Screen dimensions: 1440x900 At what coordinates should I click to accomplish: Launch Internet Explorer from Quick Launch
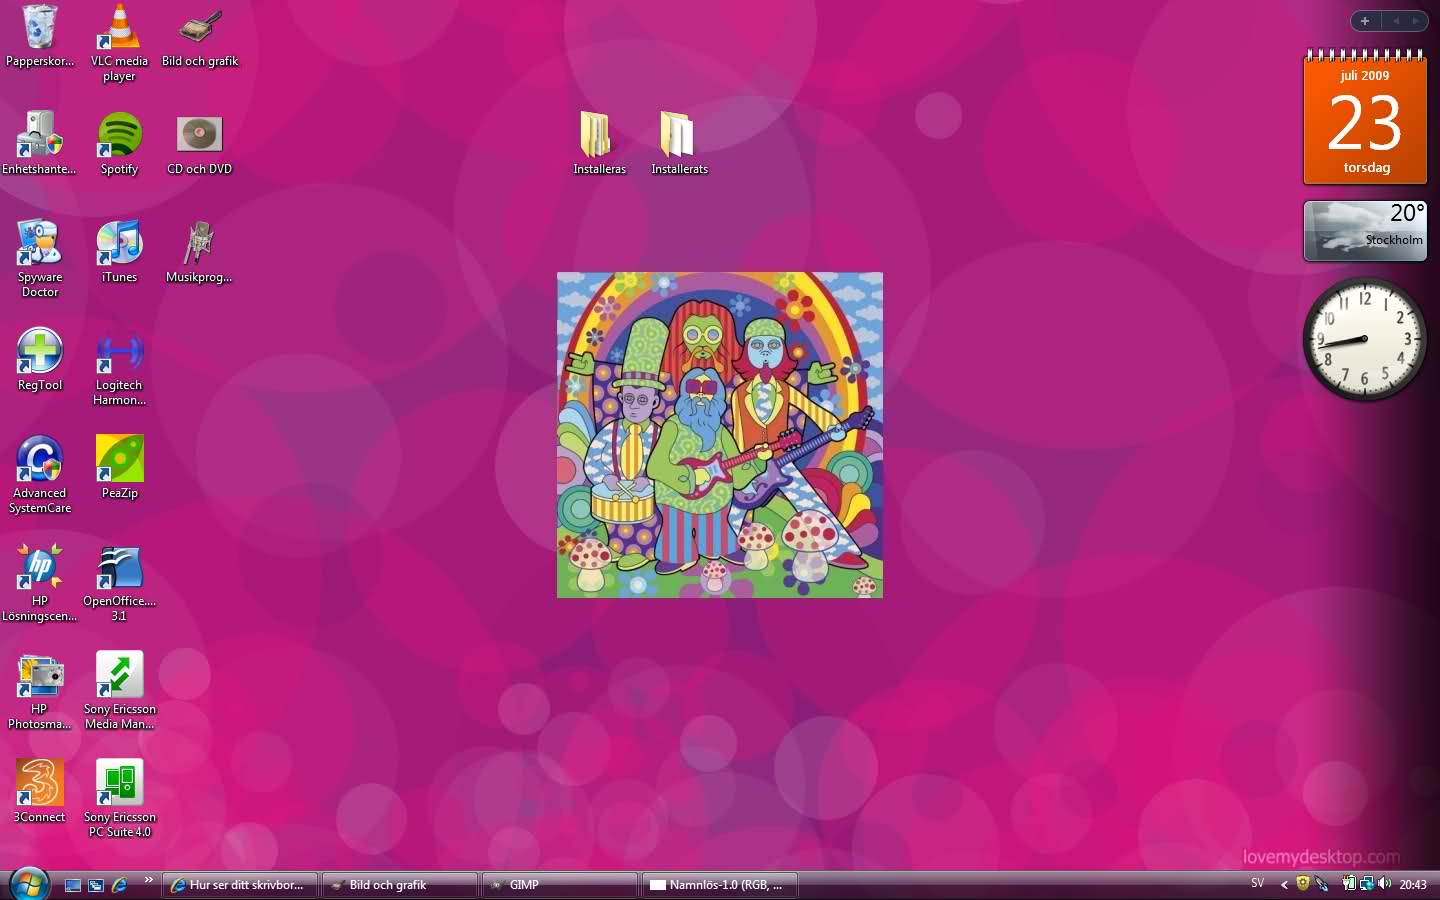pyautogui.click(x=119, y=885)
